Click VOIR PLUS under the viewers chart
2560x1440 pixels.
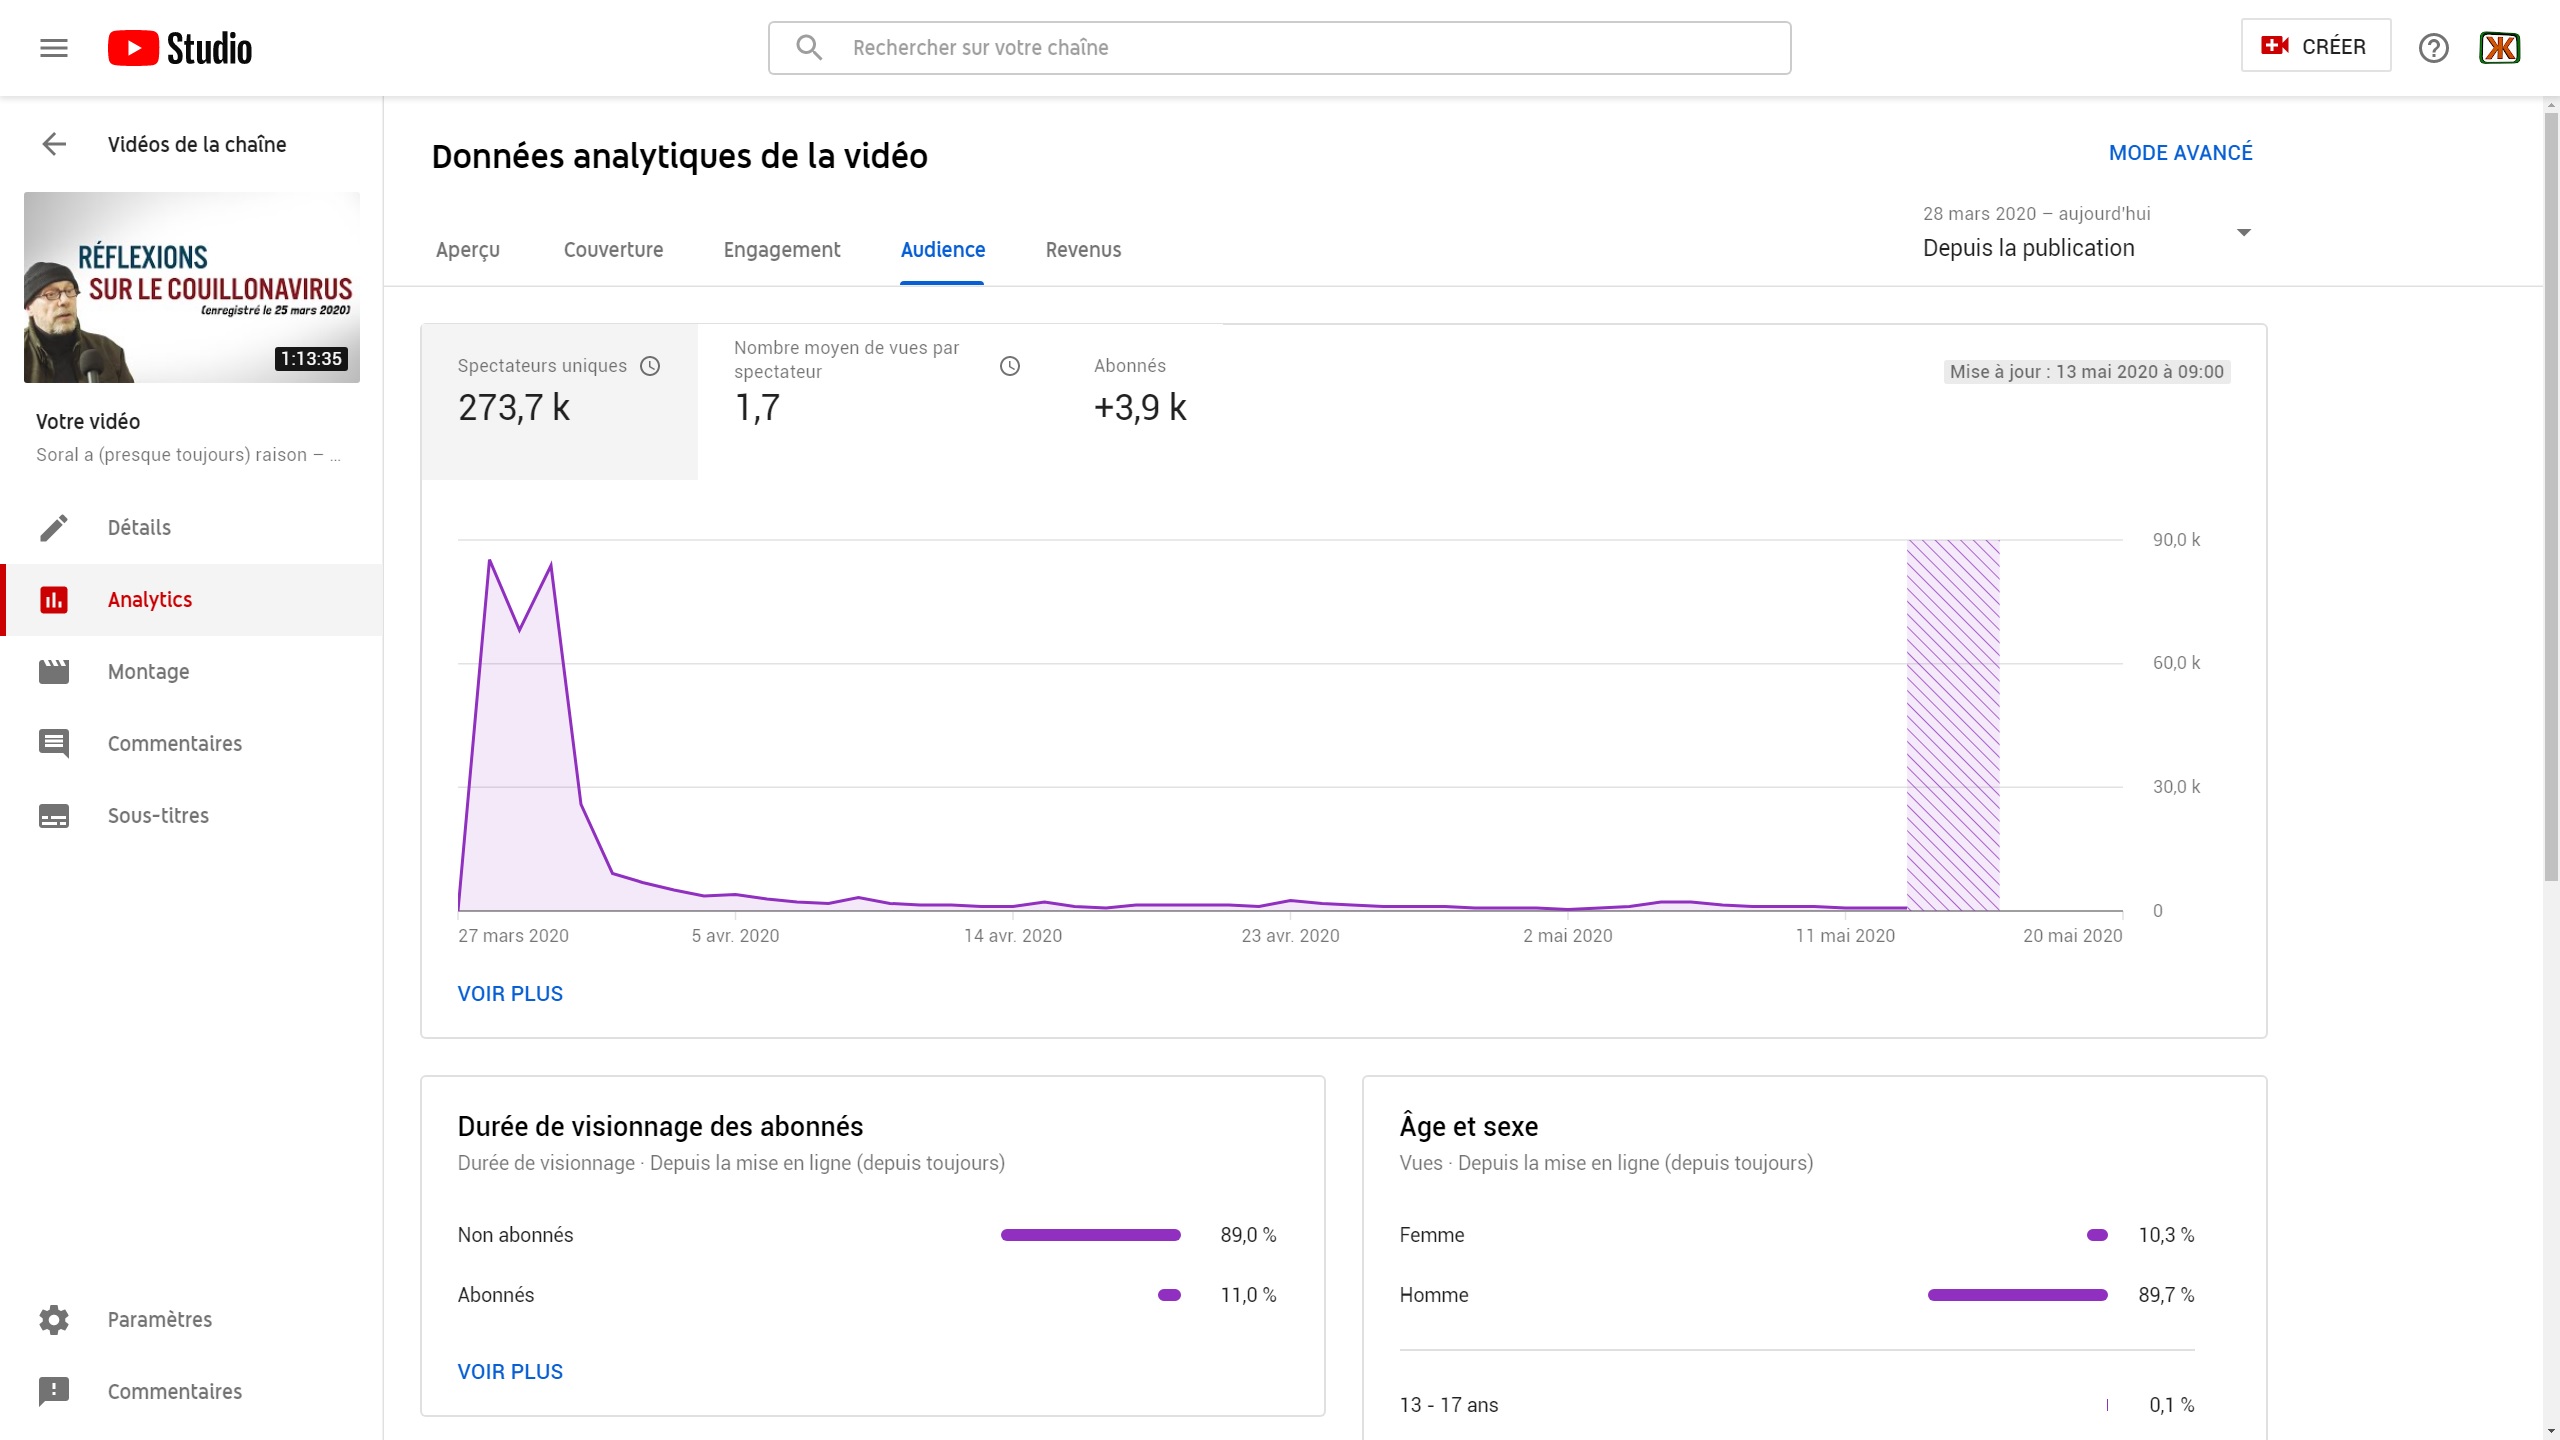point(510,994)
